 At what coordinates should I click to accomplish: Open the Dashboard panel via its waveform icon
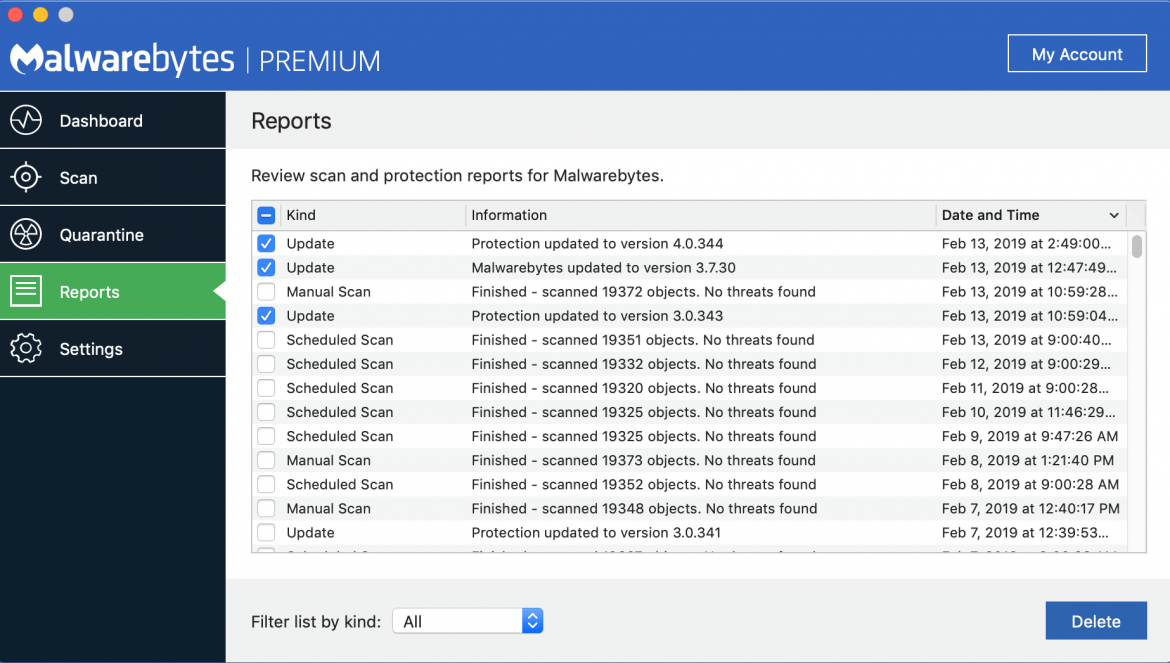tap(25, 119)
